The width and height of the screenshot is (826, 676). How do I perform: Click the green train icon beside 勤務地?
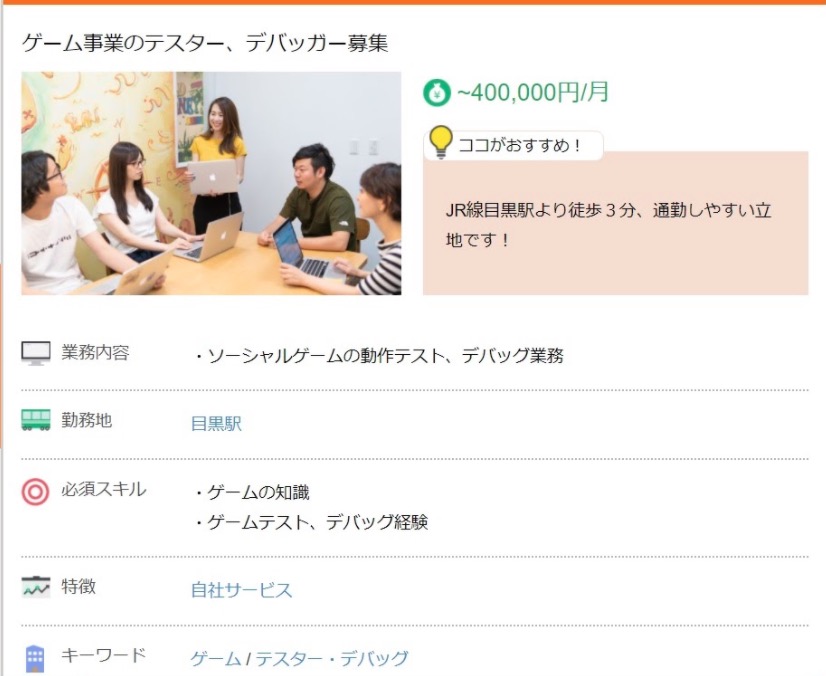(x=36, y=420)
